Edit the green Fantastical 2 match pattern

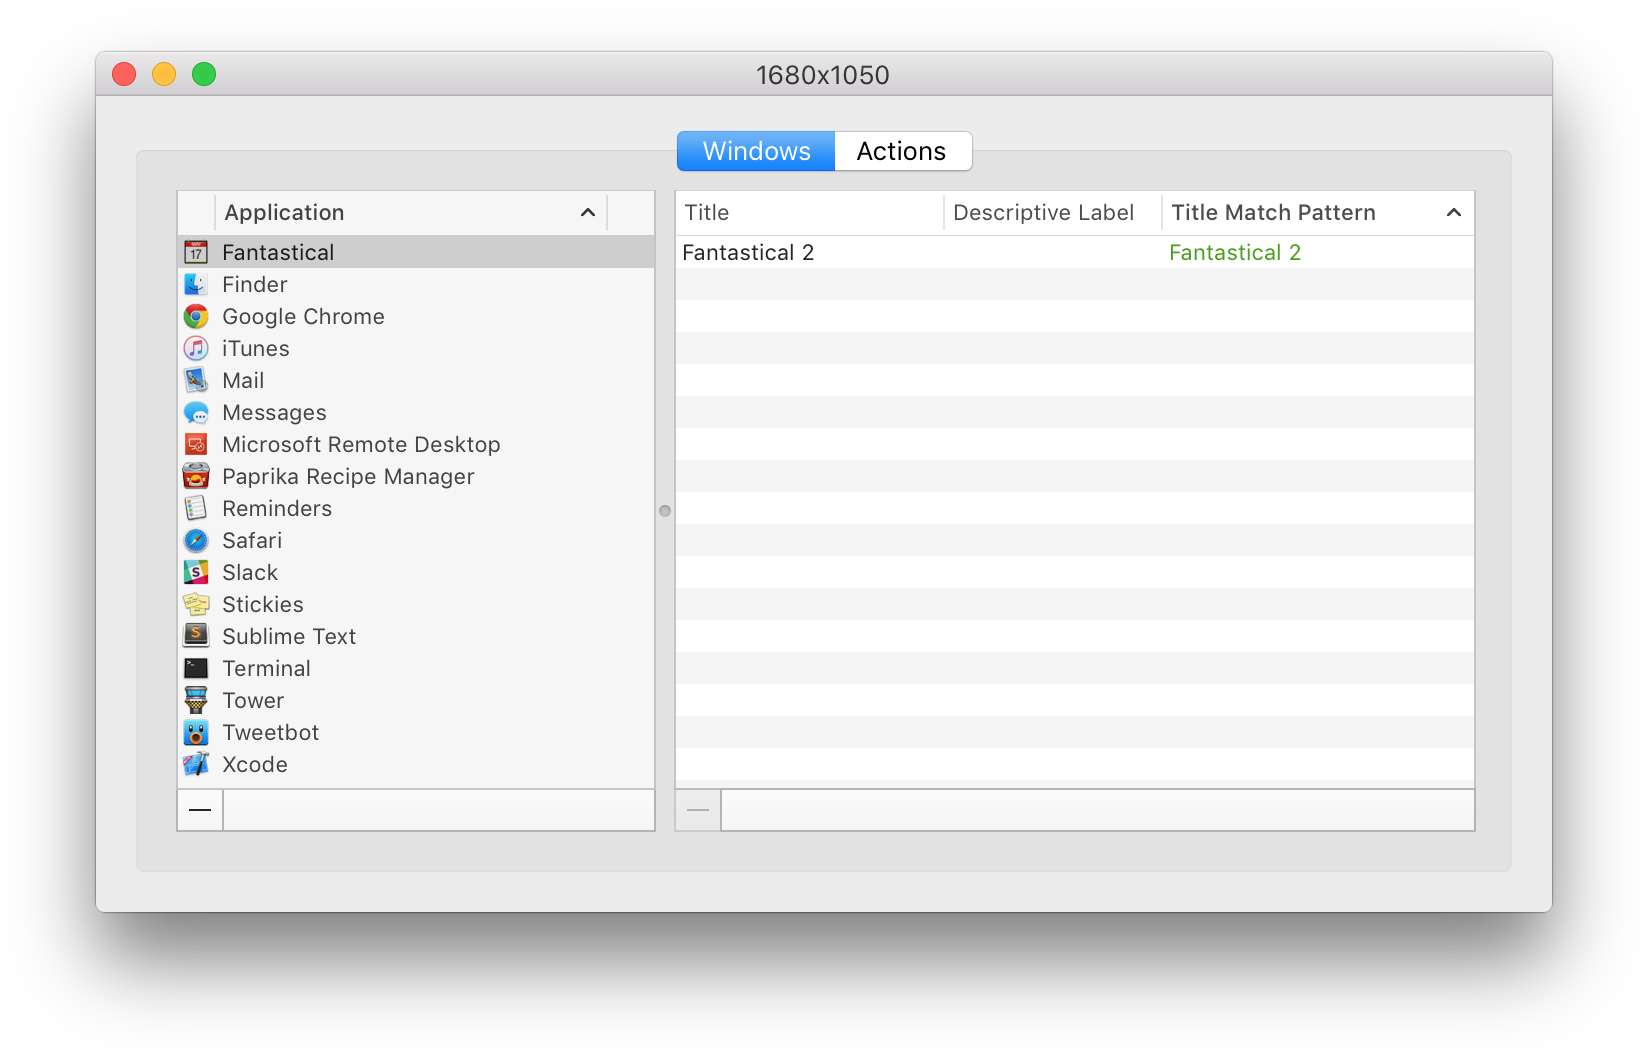[1235, 252]
